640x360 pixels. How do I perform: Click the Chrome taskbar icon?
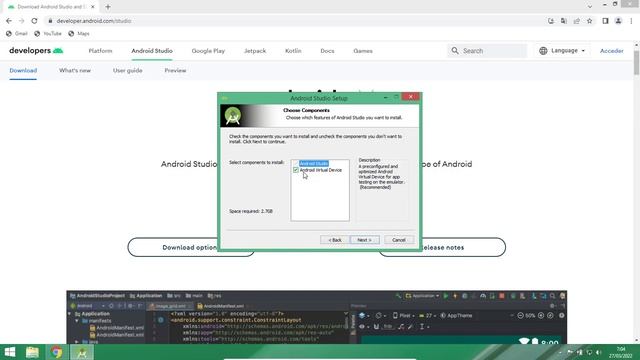pyautogui.click(x=56, y=352)
